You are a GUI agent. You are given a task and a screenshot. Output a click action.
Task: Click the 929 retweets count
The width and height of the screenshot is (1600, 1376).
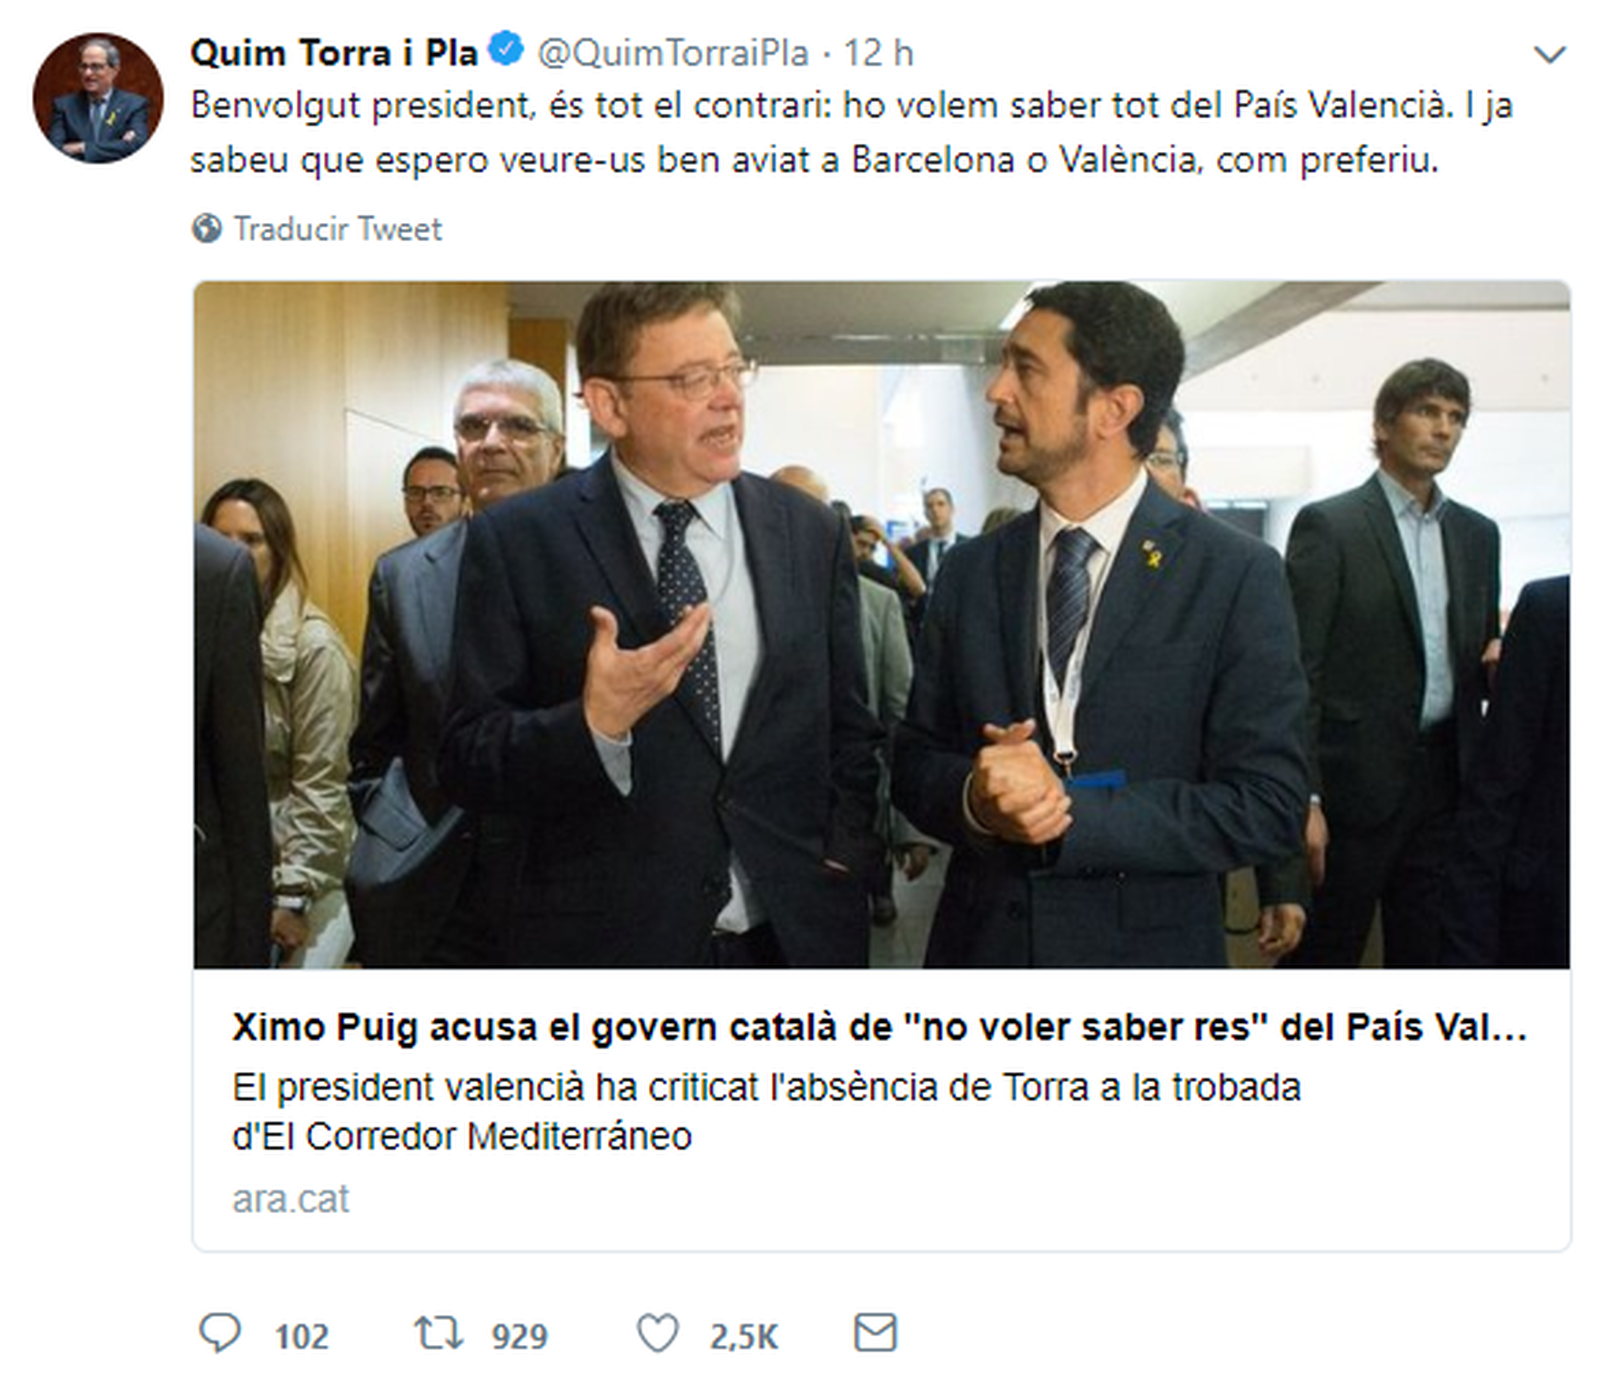(519, 1337)
